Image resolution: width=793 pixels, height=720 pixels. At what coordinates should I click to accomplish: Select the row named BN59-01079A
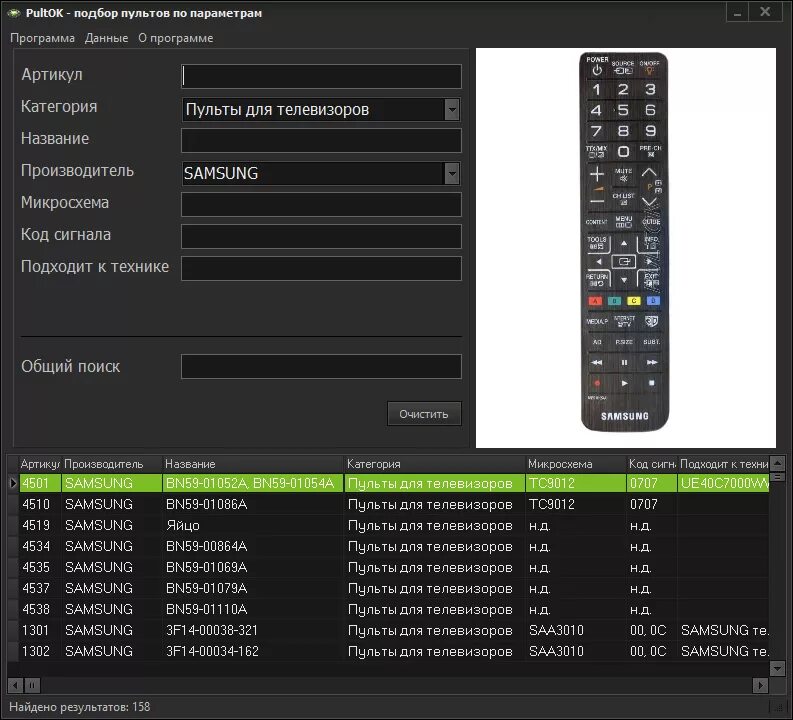pyautogui.click(x=394, y=588)
